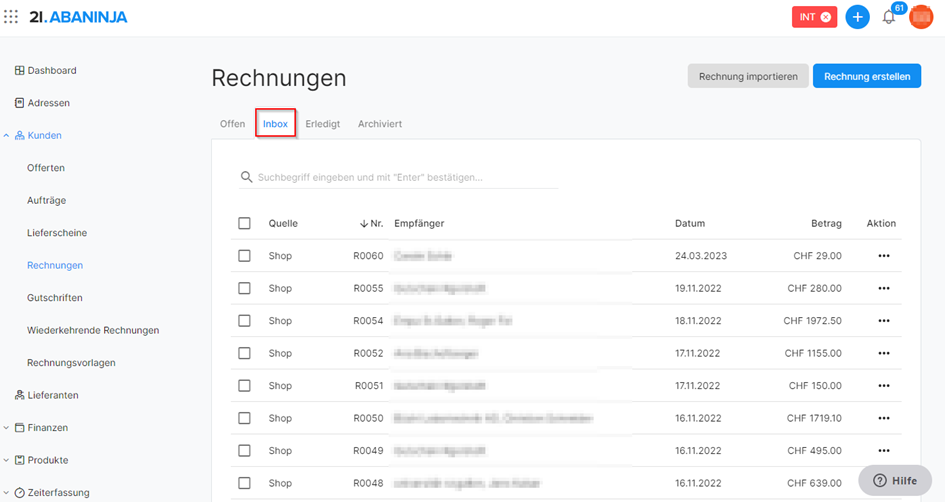Expand the Produkte section in sidebar
This screenshot has height=502, width=945.
(7, 460)
